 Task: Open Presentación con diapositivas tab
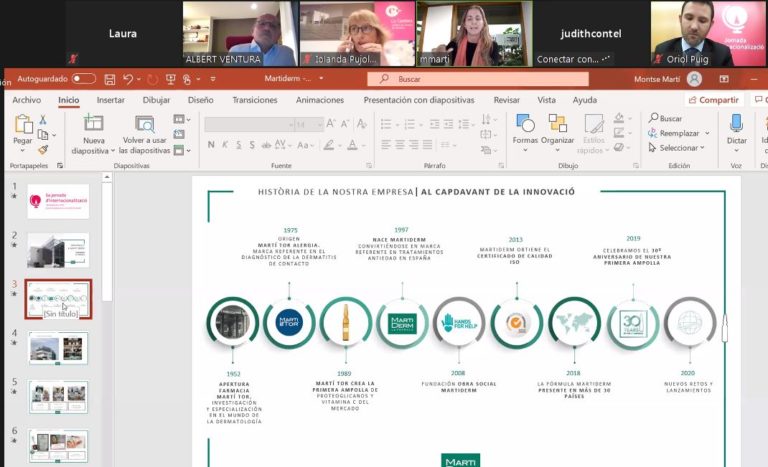[x=419, y=100]
